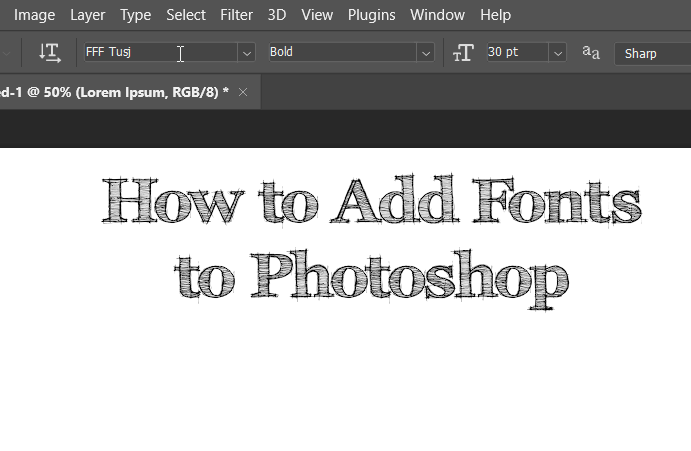This screenshot has height=451, width=691.
Task: Click the 30 pt font size field
Action: coord(518,52)
